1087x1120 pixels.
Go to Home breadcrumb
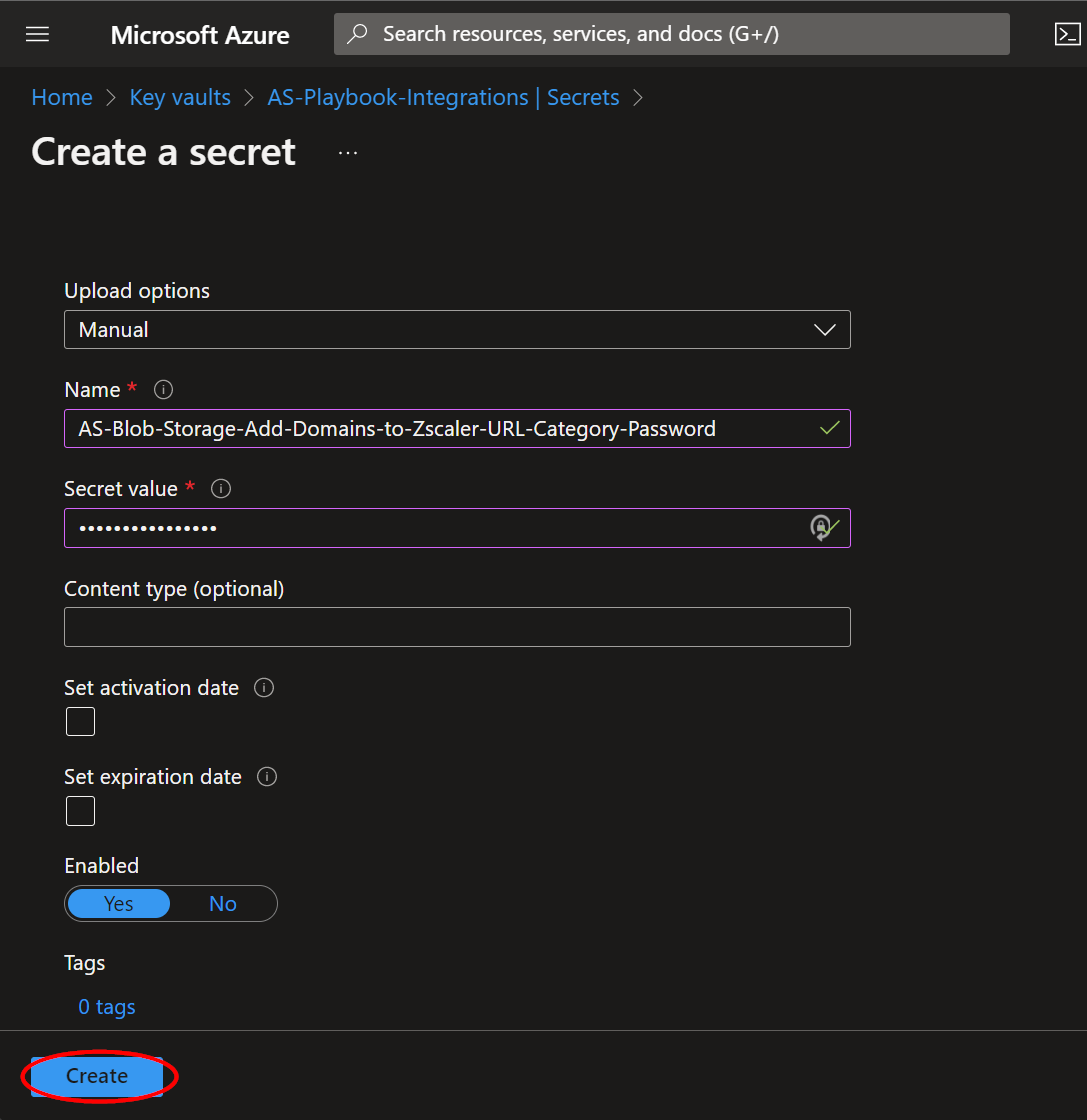click(62, 97)
